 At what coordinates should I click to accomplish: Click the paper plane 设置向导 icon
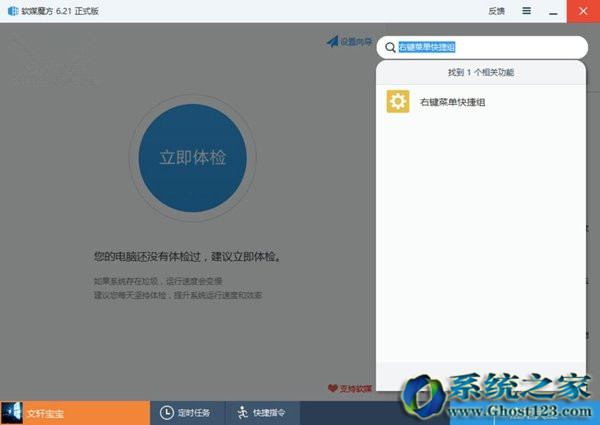(x=332, y=42)
